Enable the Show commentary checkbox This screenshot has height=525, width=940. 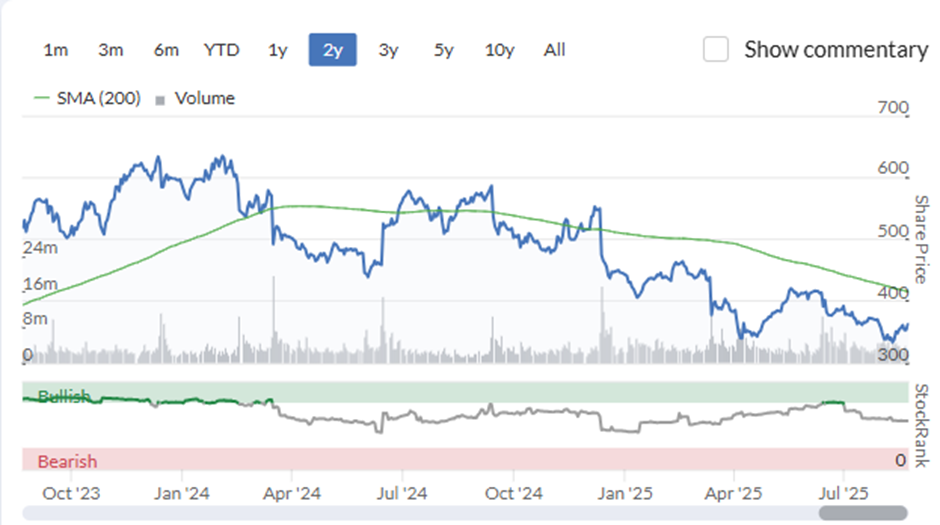click(x=716, y=49)
